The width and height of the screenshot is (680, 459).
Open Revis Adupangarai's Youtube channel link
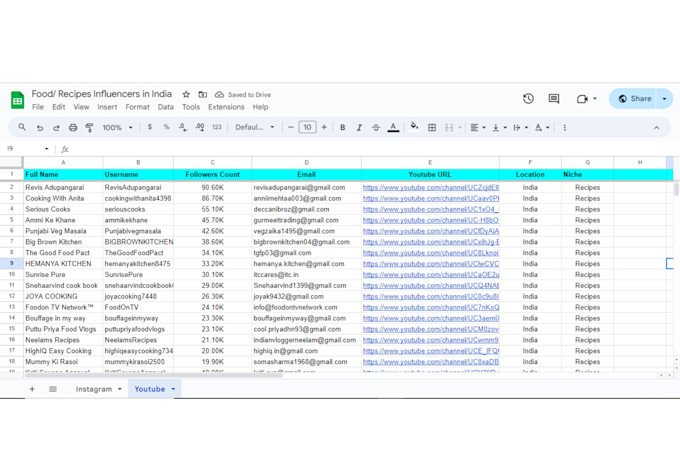coord(431,187)
